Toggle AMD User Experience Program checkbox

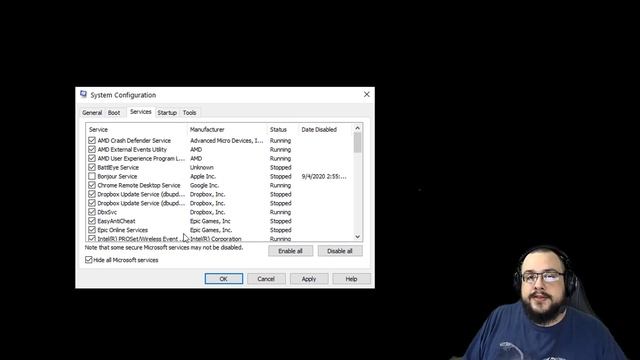point(92,158)
